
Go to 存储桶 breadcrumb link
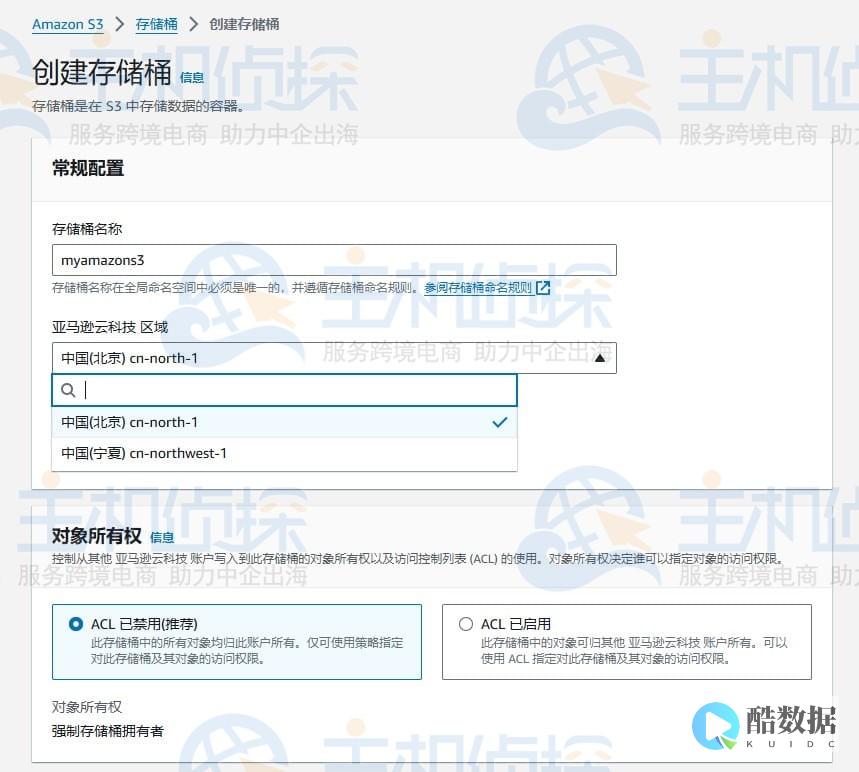pyautogui.click(x=156, y=25)
